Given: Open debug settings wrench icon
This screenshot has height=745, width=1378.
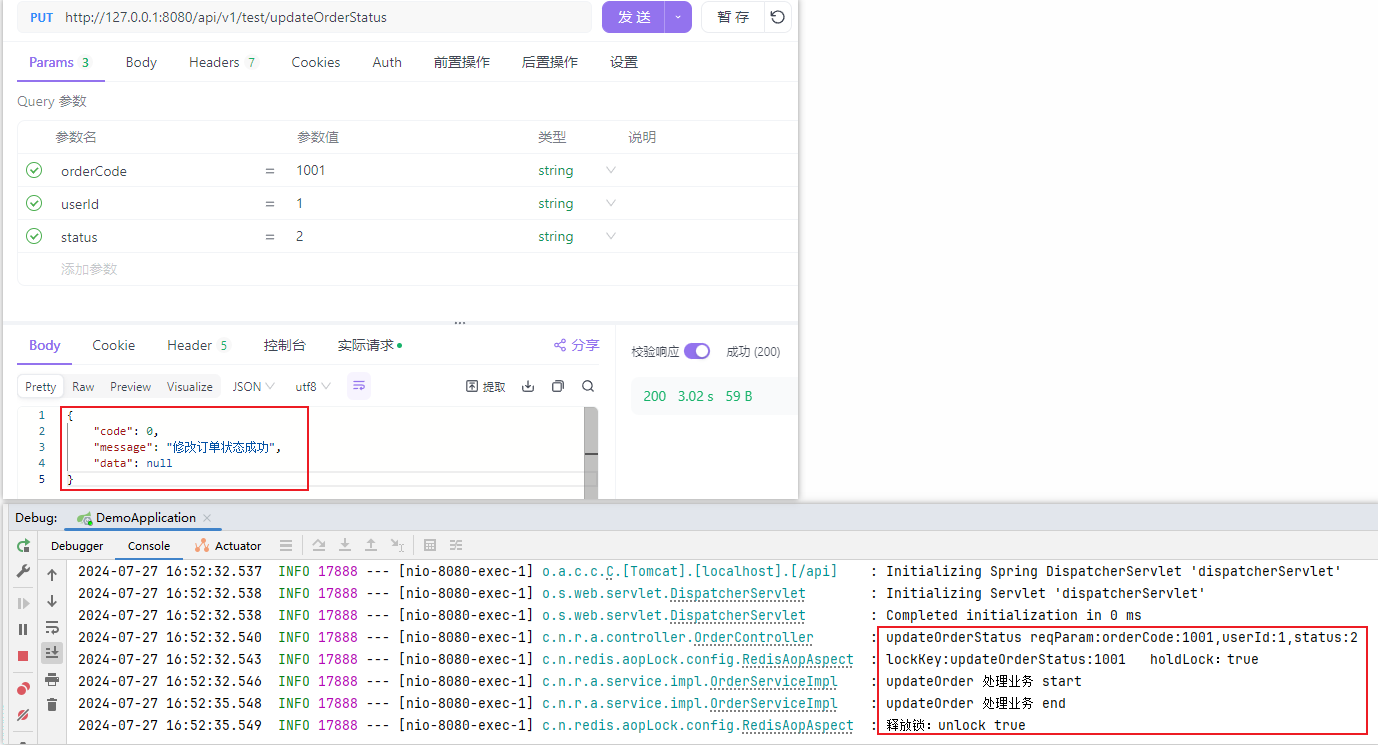Looking at the screenshot, I should click(x=23, y=571).
